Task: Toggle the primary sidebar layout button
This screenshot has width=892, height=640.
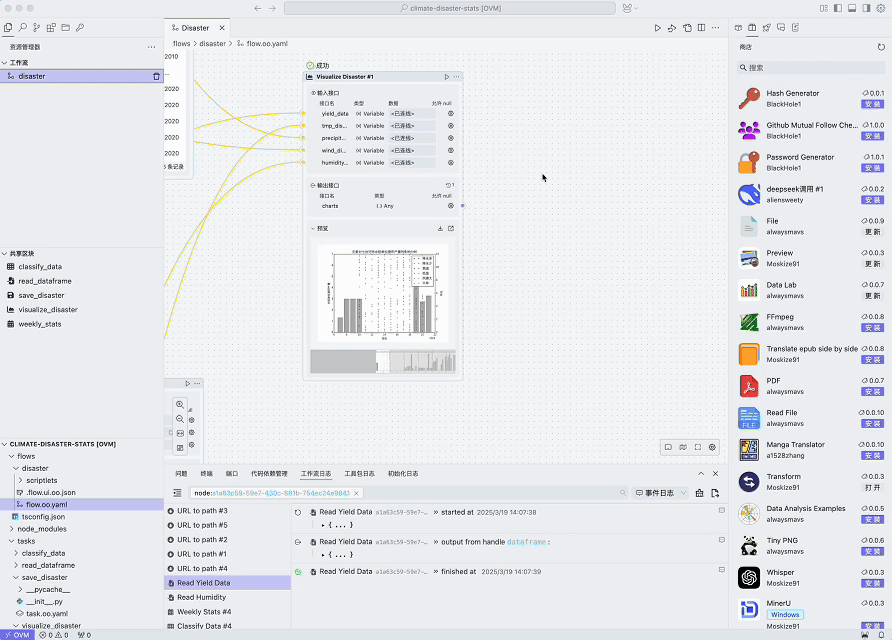Action: tap(838, 8)
